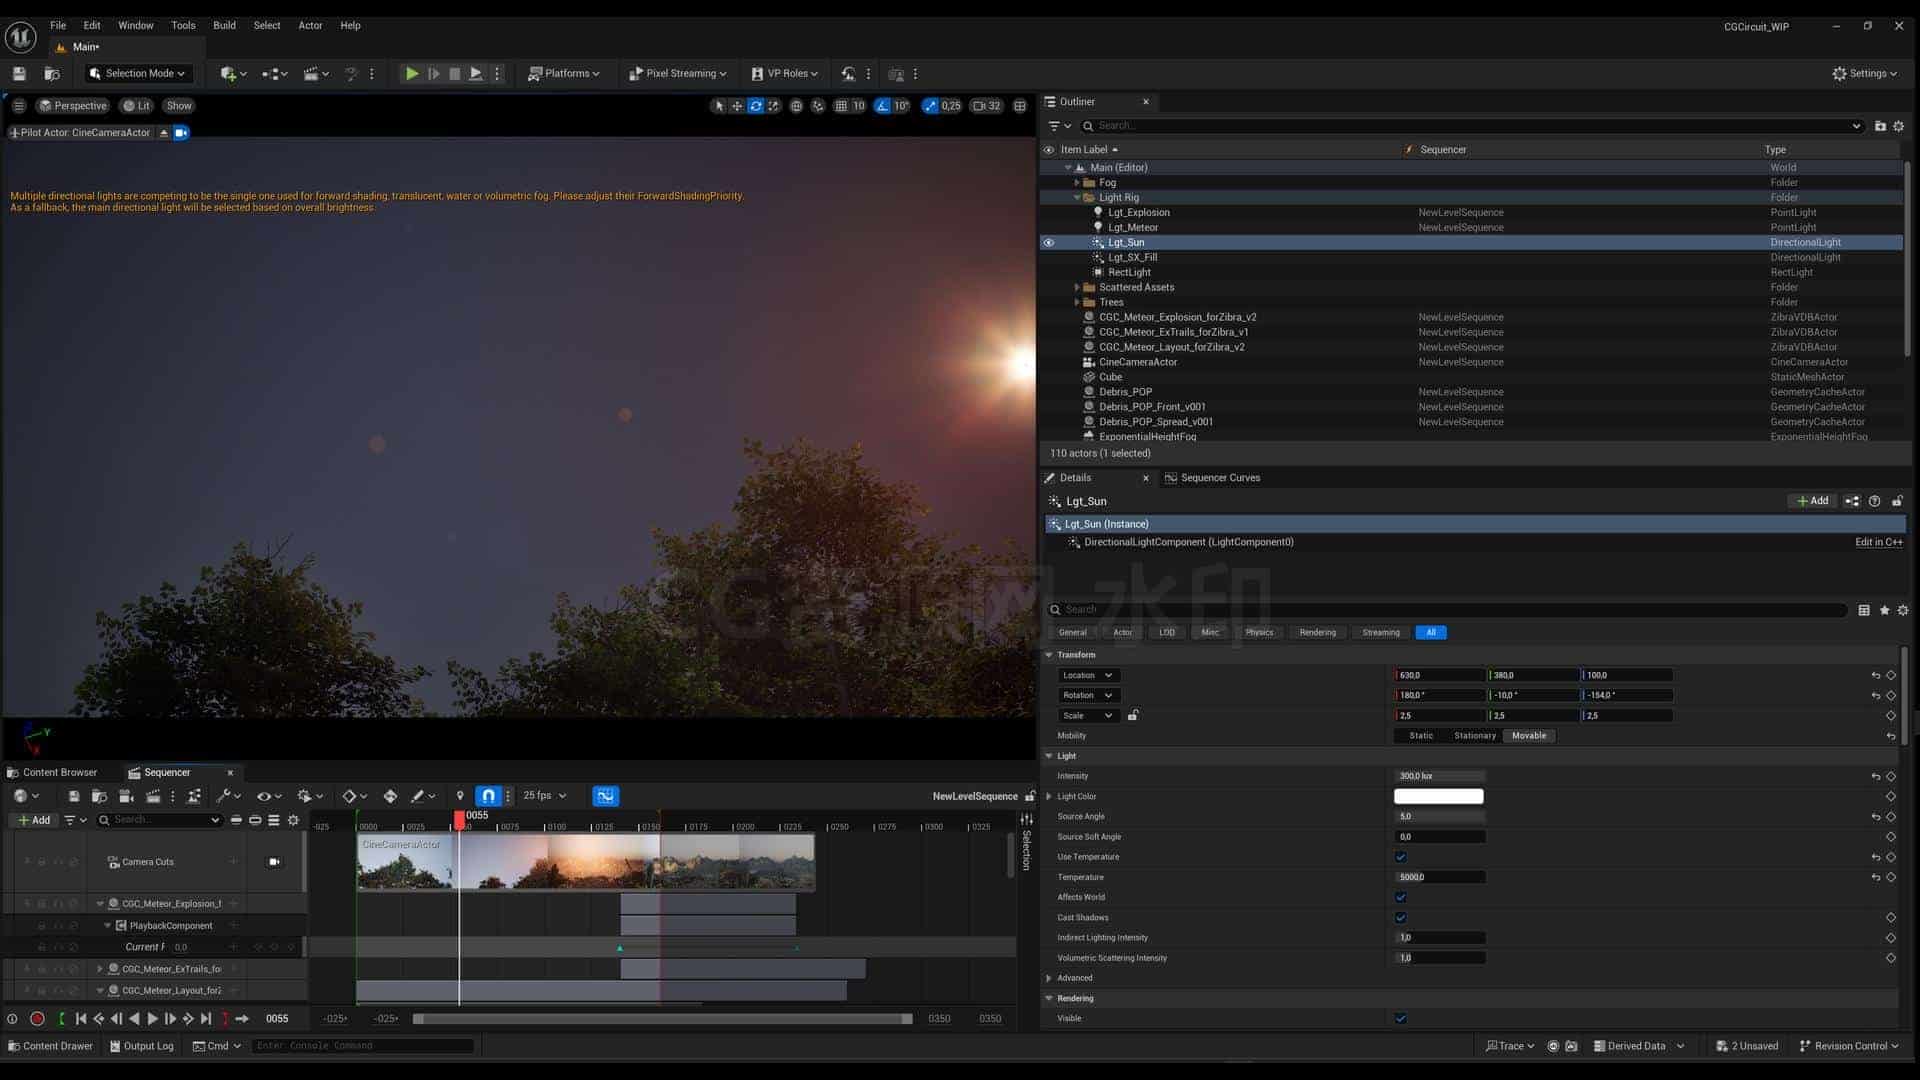Collapse the Light Rig folder
Image resolution: width=1920 pixels, height=1080 pixels.
click(1077, 198)
